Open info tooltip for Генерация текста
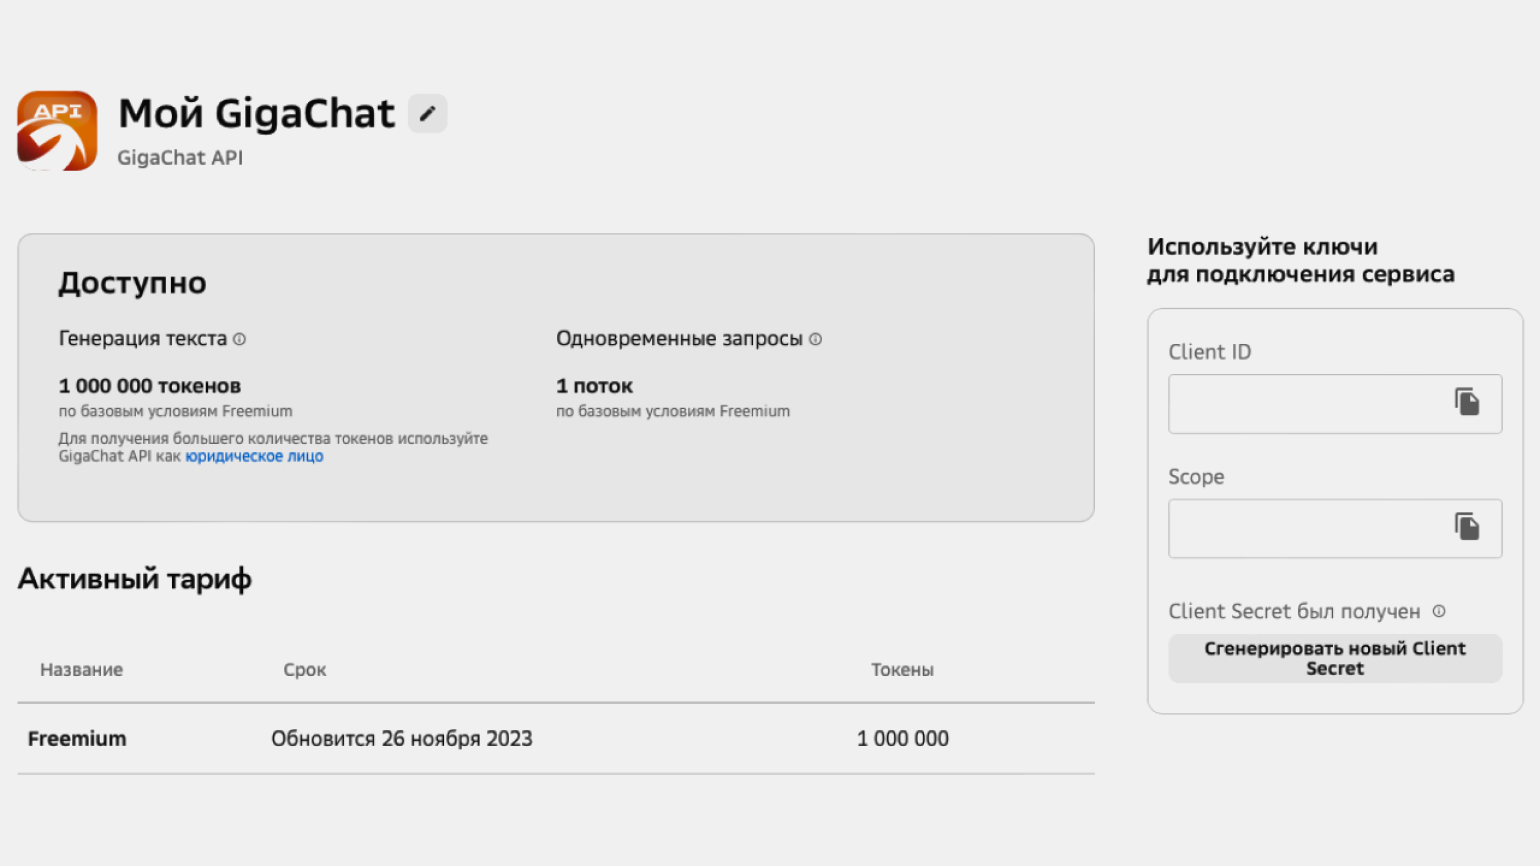Image resolution: width=1540 pixels, height=866 pixels. (239, 340)
